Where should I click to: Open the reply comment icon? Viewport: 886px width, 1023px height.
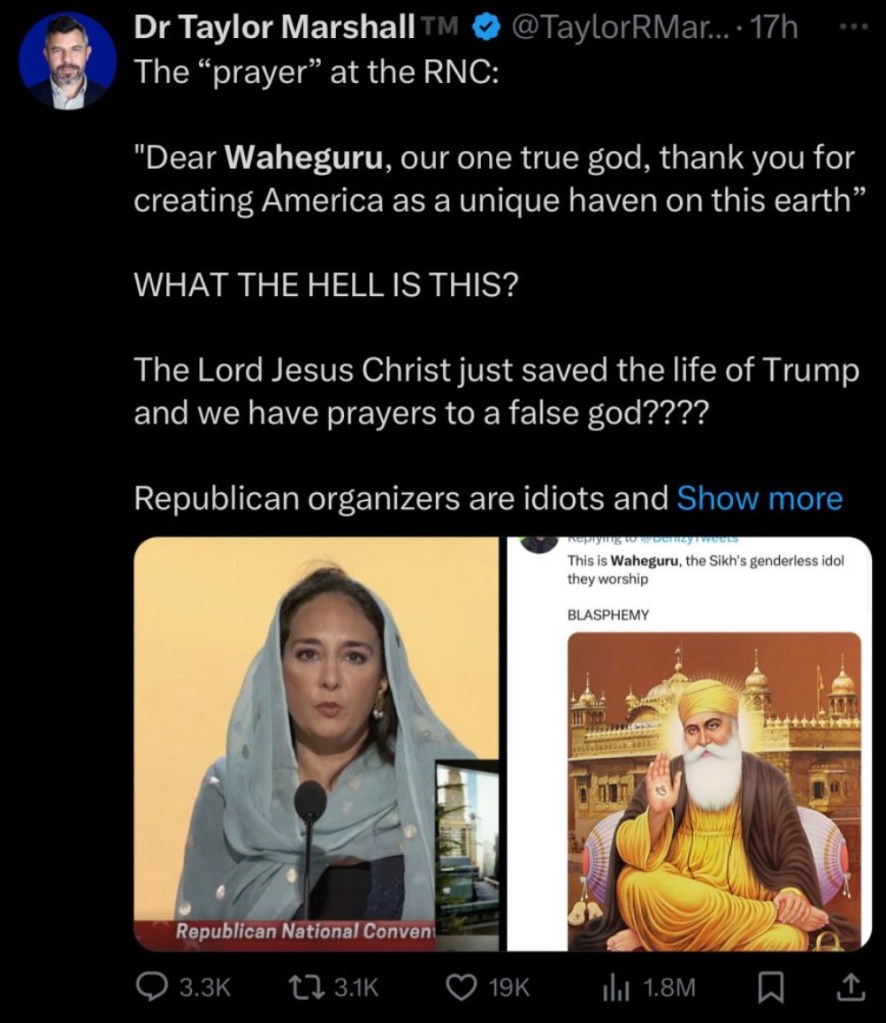(x=151, y=986)
